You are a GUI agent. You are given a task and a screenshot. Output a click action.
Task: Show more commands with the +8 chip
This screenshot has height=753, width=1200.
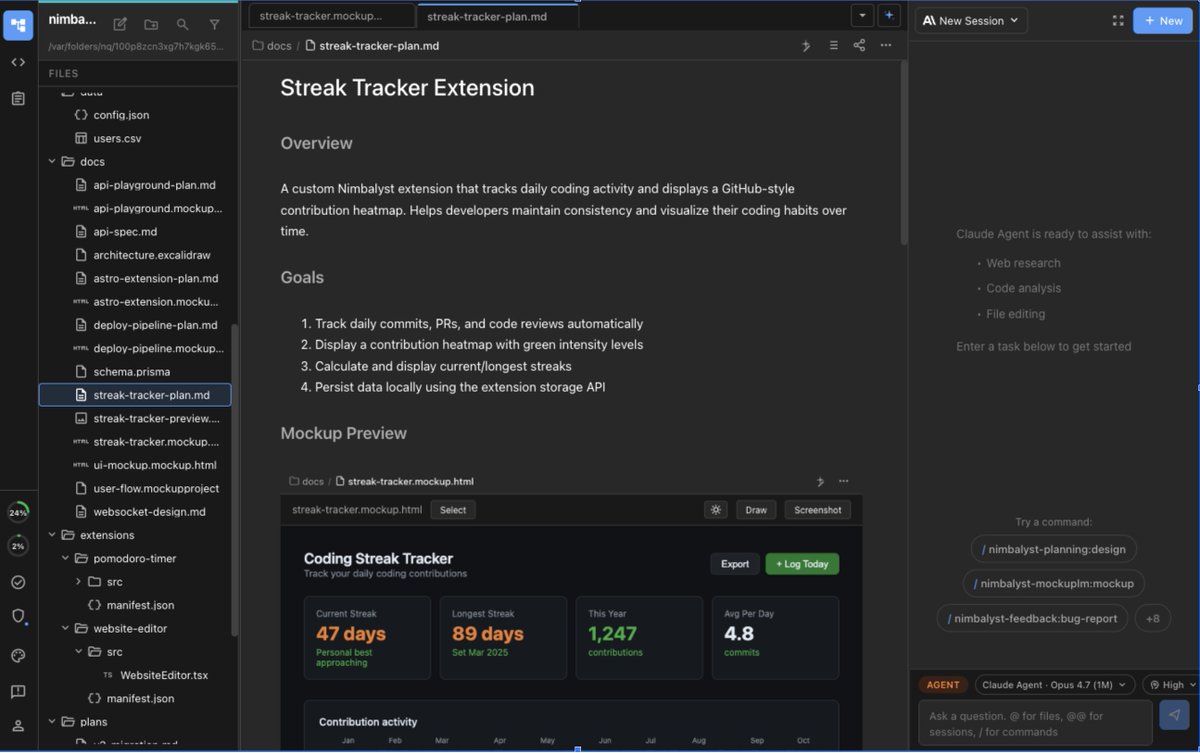[x=1152, y=618]
